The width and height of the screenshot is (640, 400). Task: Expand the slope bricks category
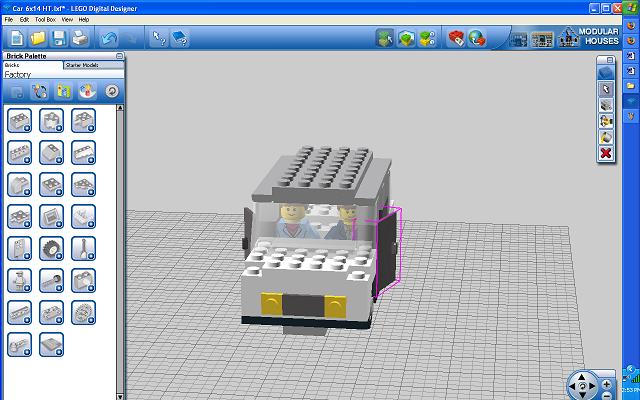coord(51,152)
